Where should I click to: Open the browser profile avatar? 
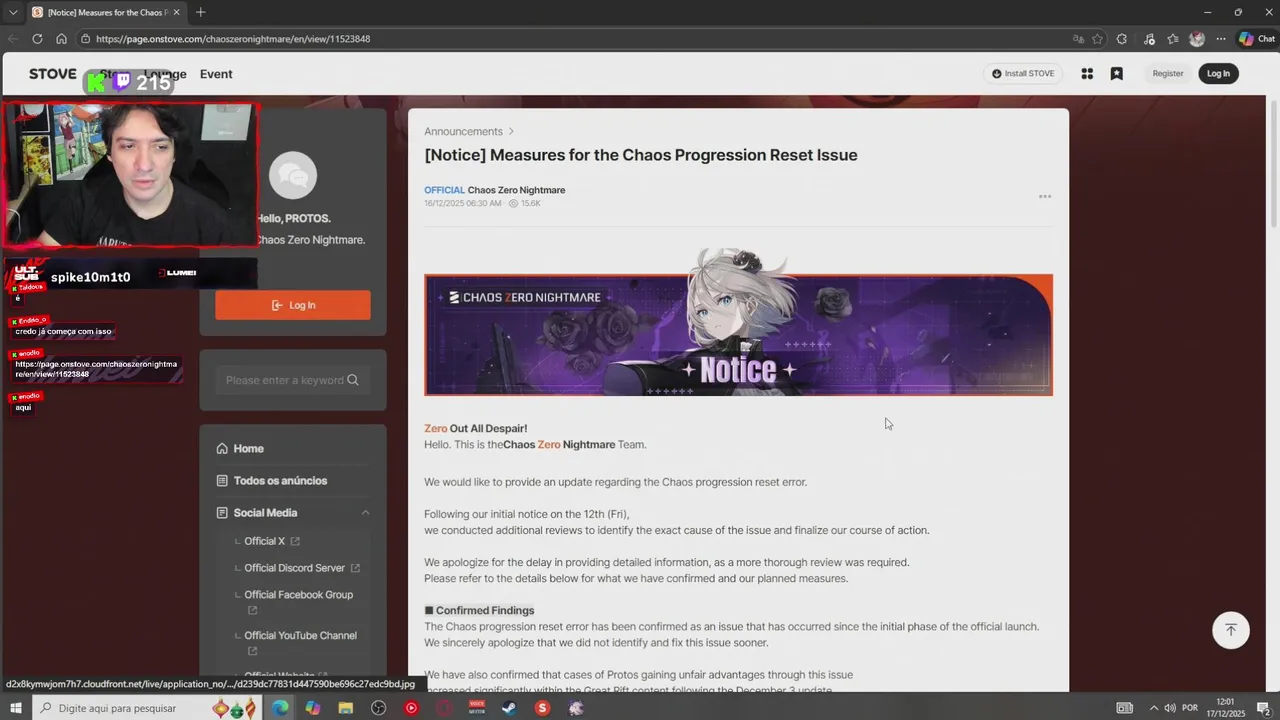coord(1197,39)
